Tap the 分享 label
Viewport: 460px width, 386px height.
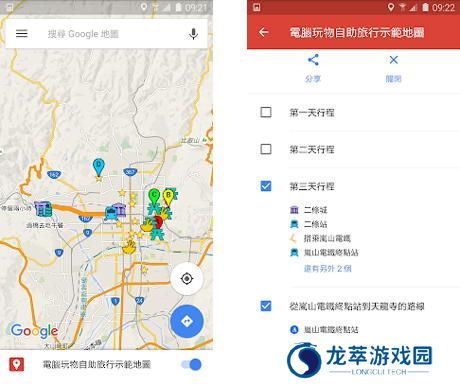point(313,79)
